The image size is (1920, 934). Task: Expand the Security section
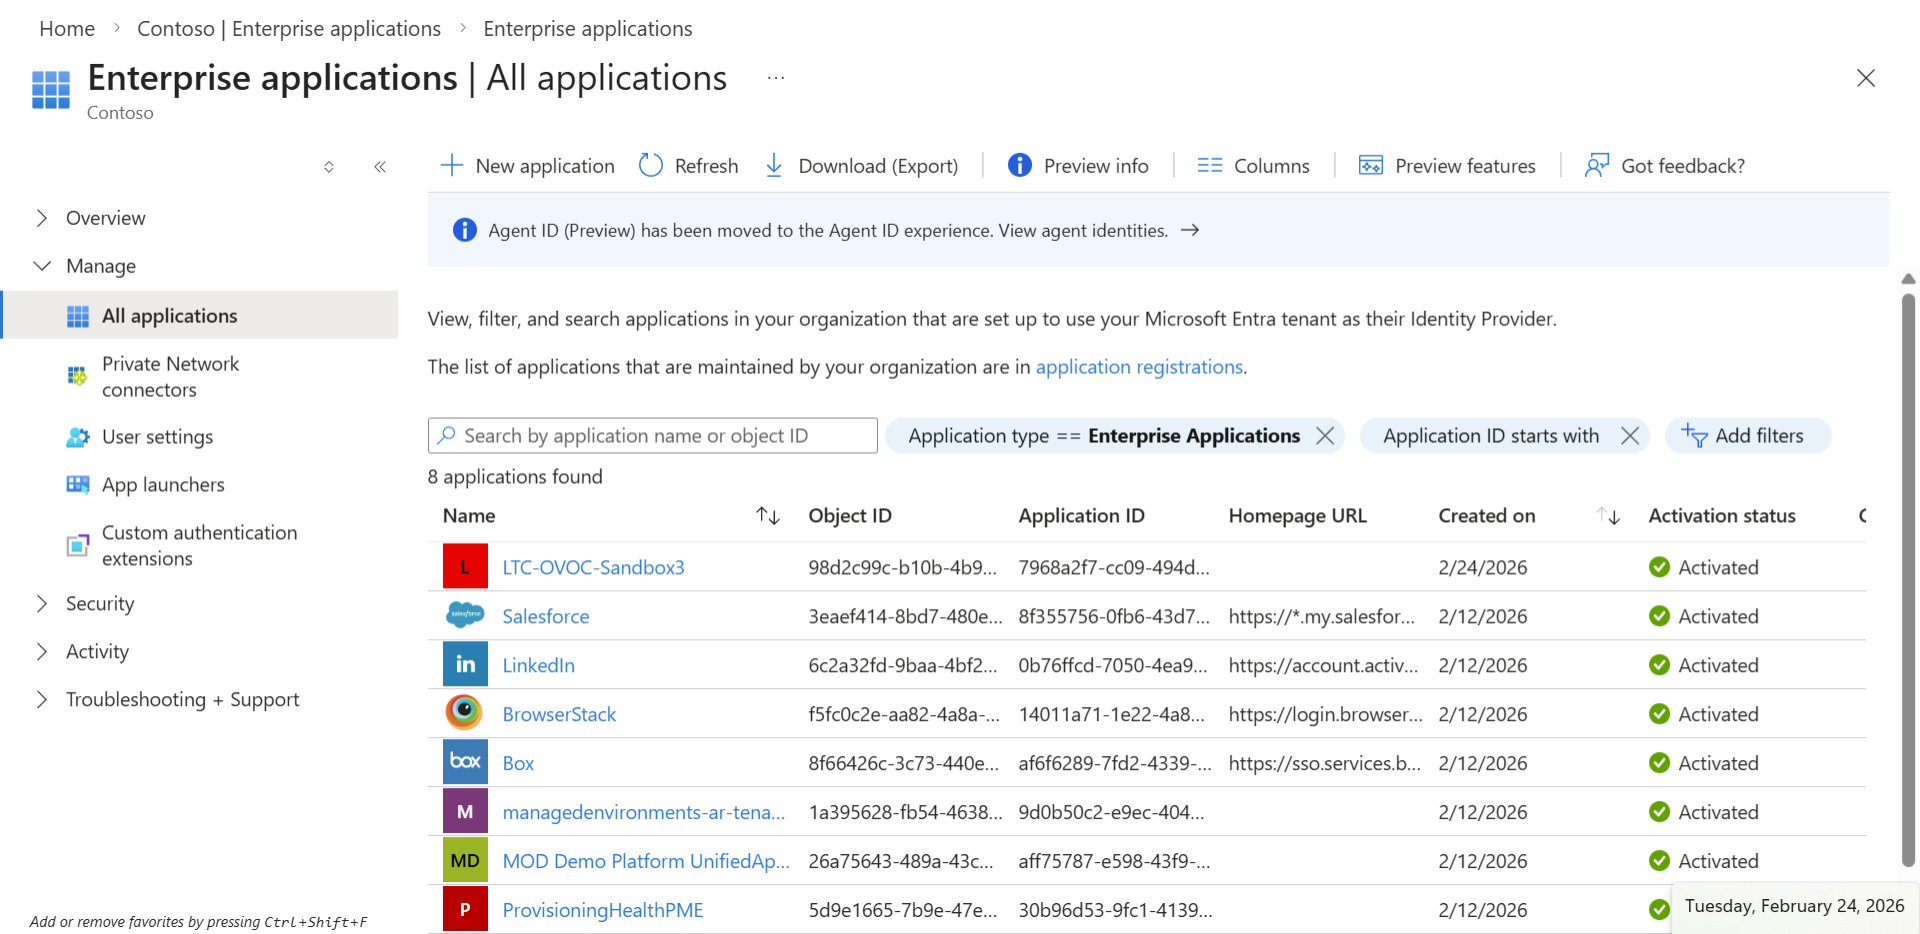pos(42,603)
